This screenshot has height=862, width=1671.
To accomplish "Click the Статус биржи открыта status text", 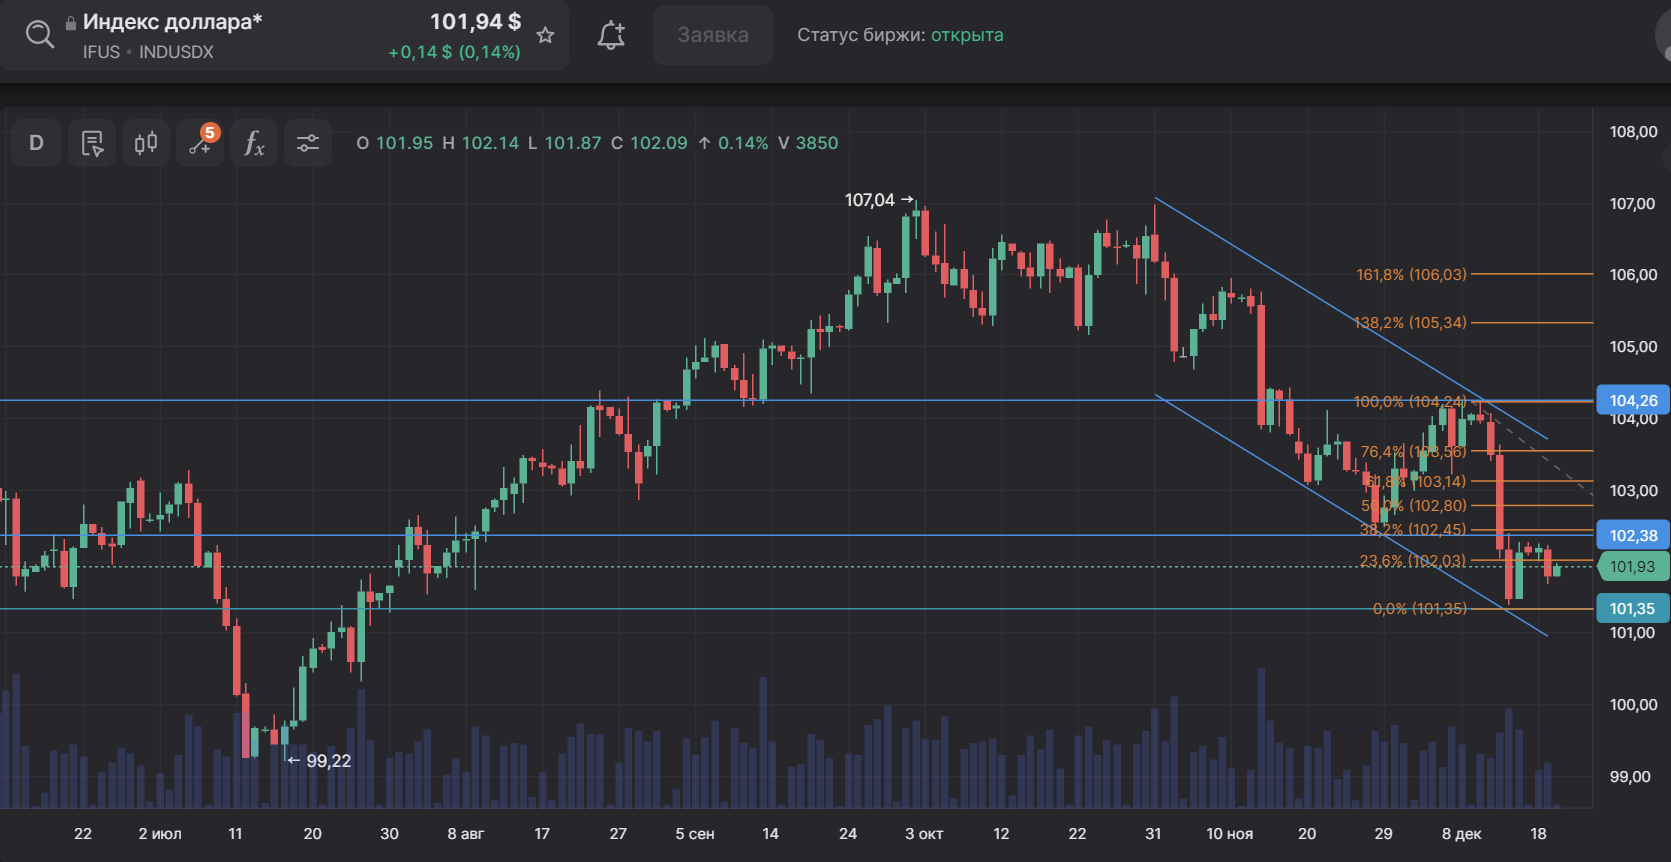I will point(899,35).
